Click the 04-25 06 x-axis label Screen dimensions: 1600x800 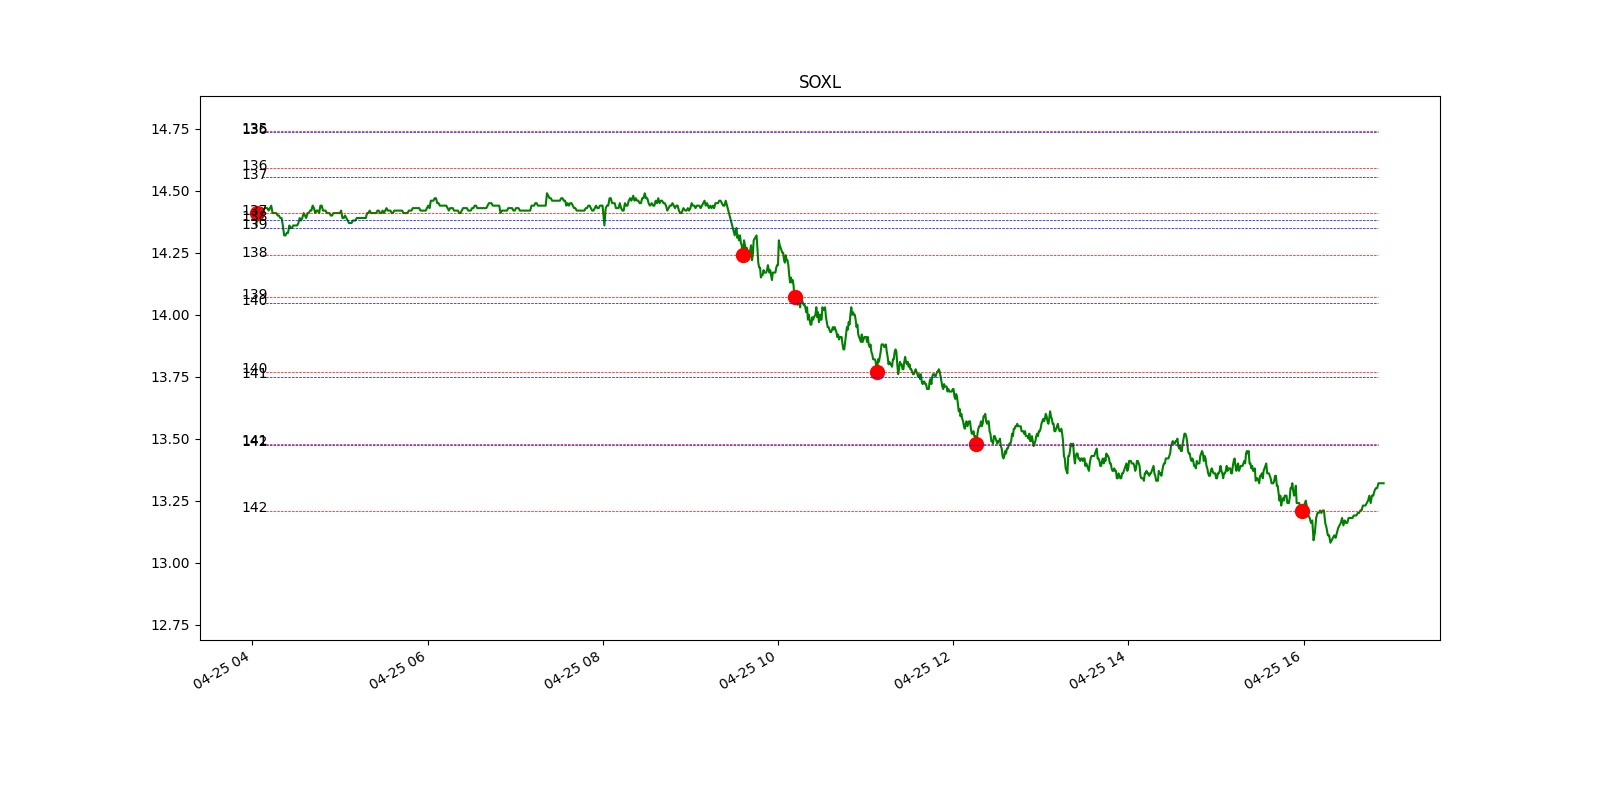[x=397, y=669]
